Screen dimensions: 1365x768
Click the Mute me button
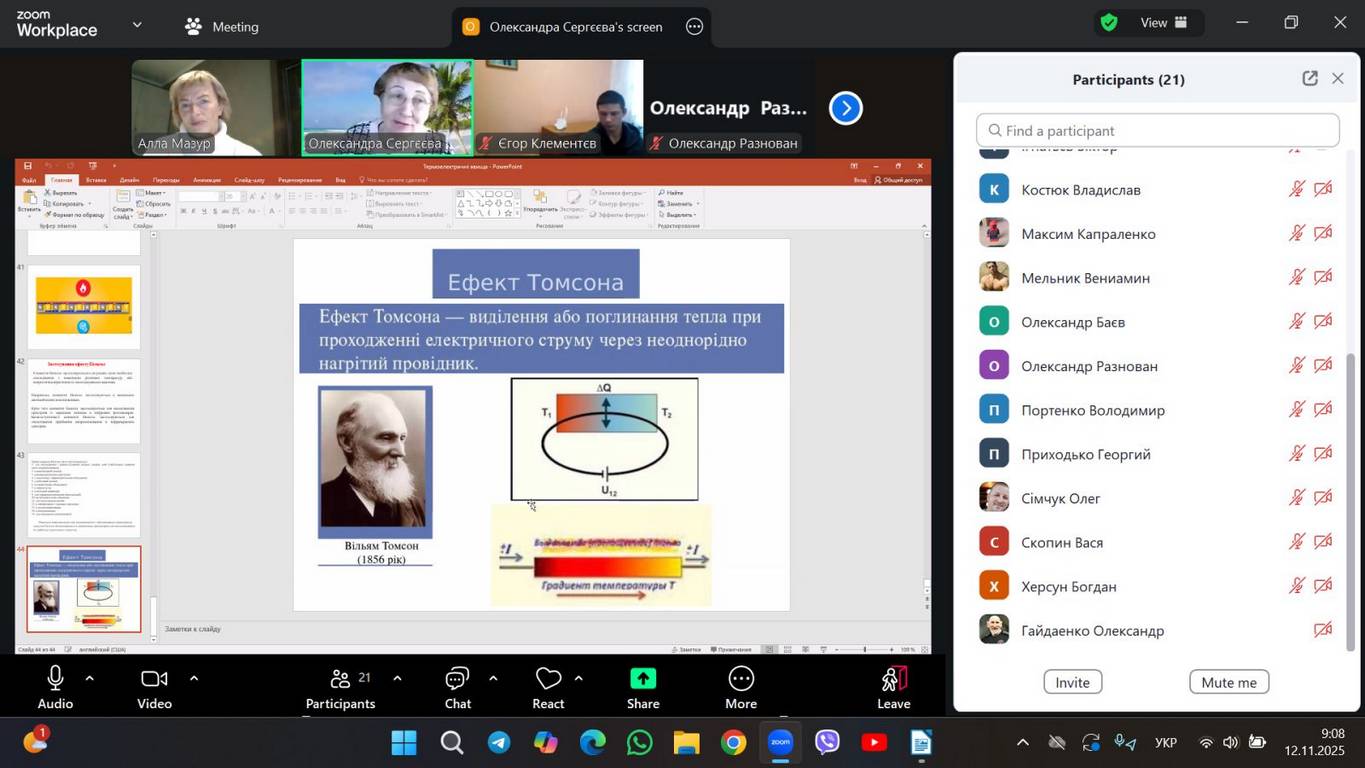(1228, 682)
